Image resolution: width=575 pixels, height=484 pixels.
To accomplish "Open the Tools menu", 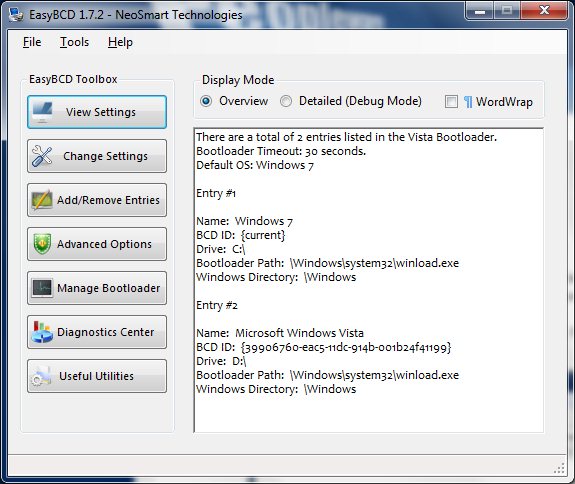I will [x=74, y=42].
